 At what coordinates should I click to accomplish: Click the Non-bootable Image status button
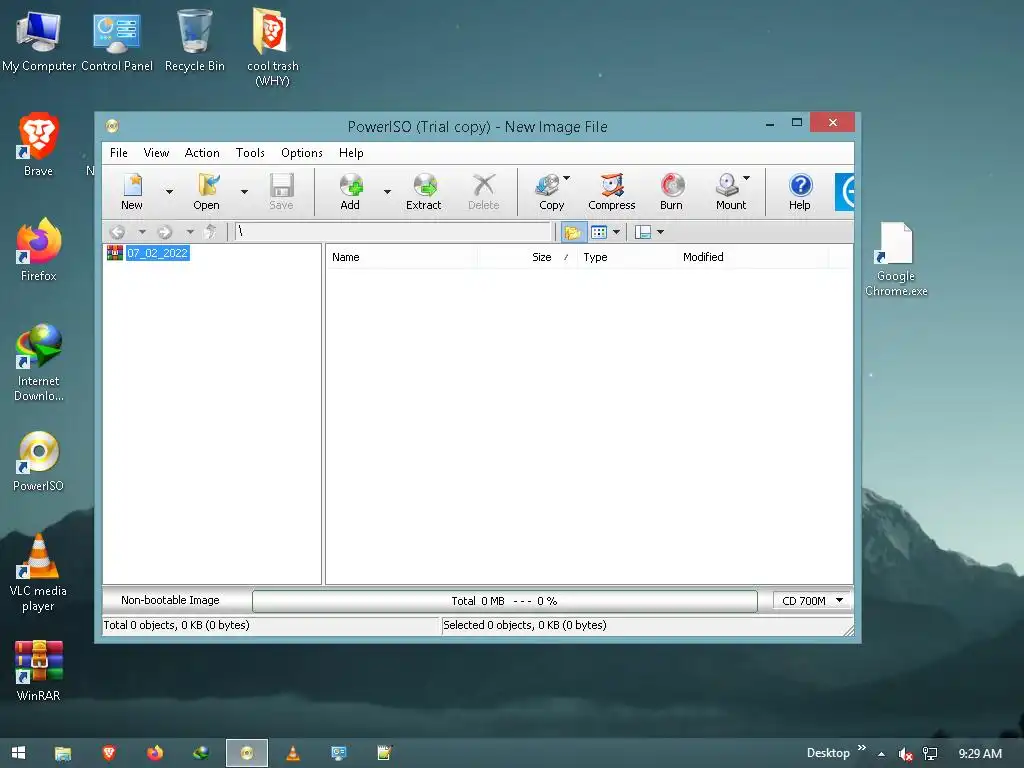[170, 600]
